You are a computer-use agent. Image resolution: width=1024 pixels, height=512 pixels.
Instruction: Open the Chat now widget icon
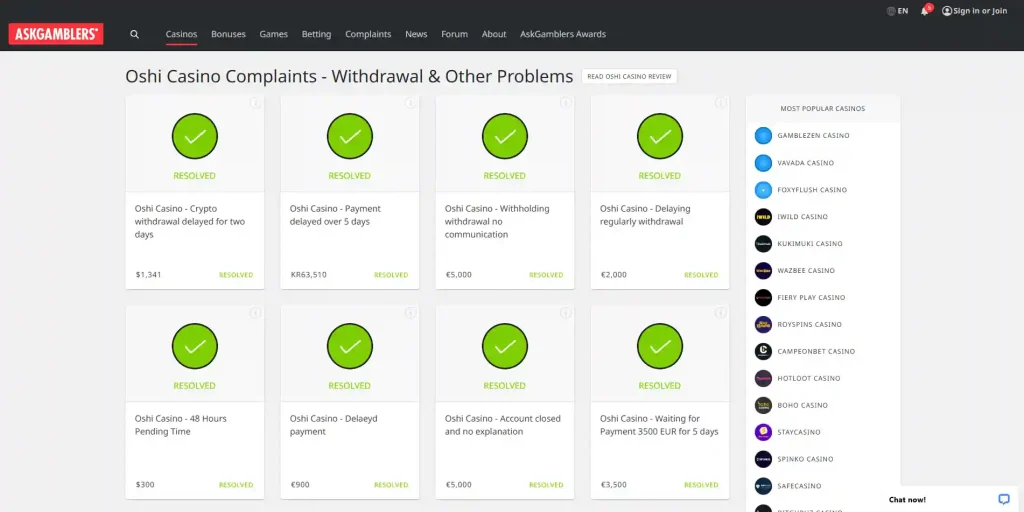[1004, 499]
